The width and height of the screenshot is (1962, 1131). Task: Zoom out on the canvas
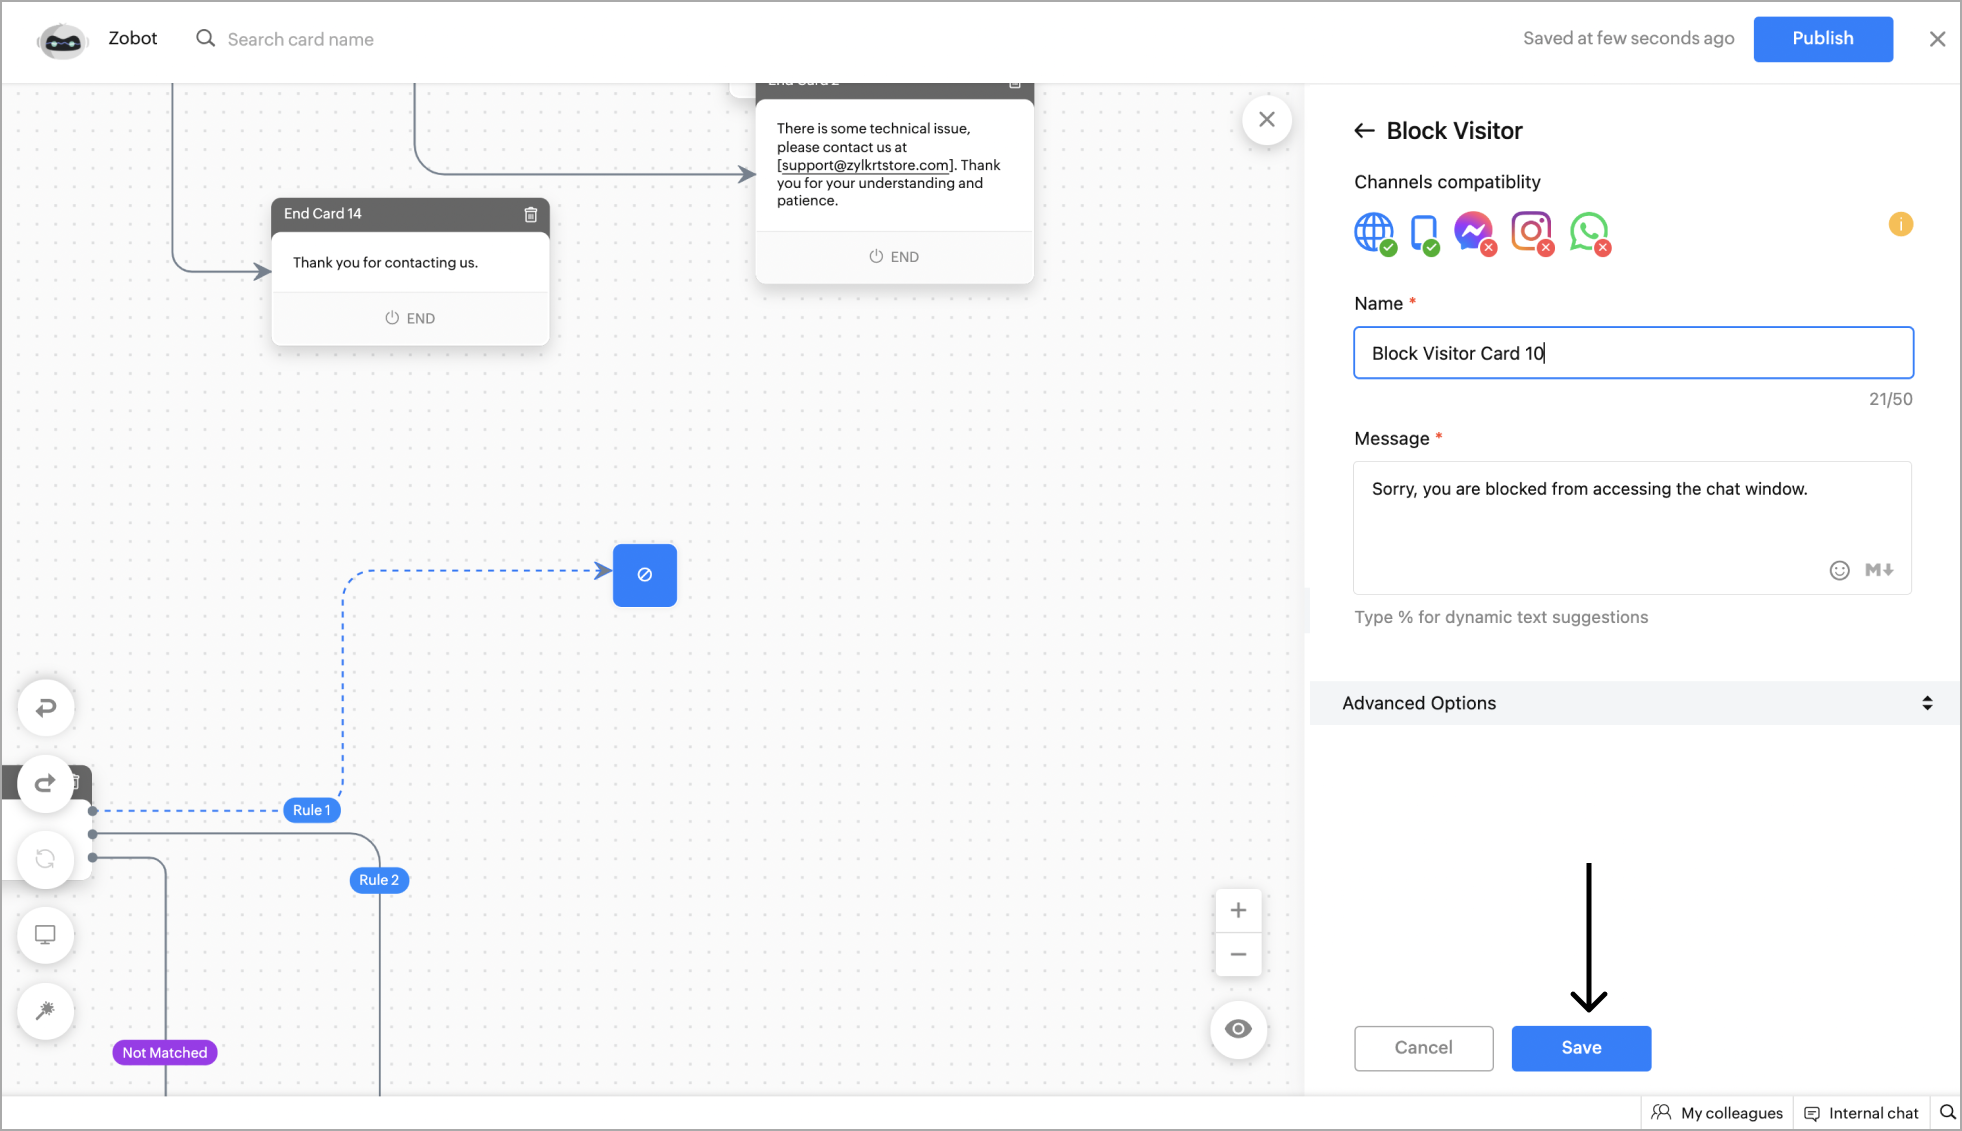(1238, 954)
